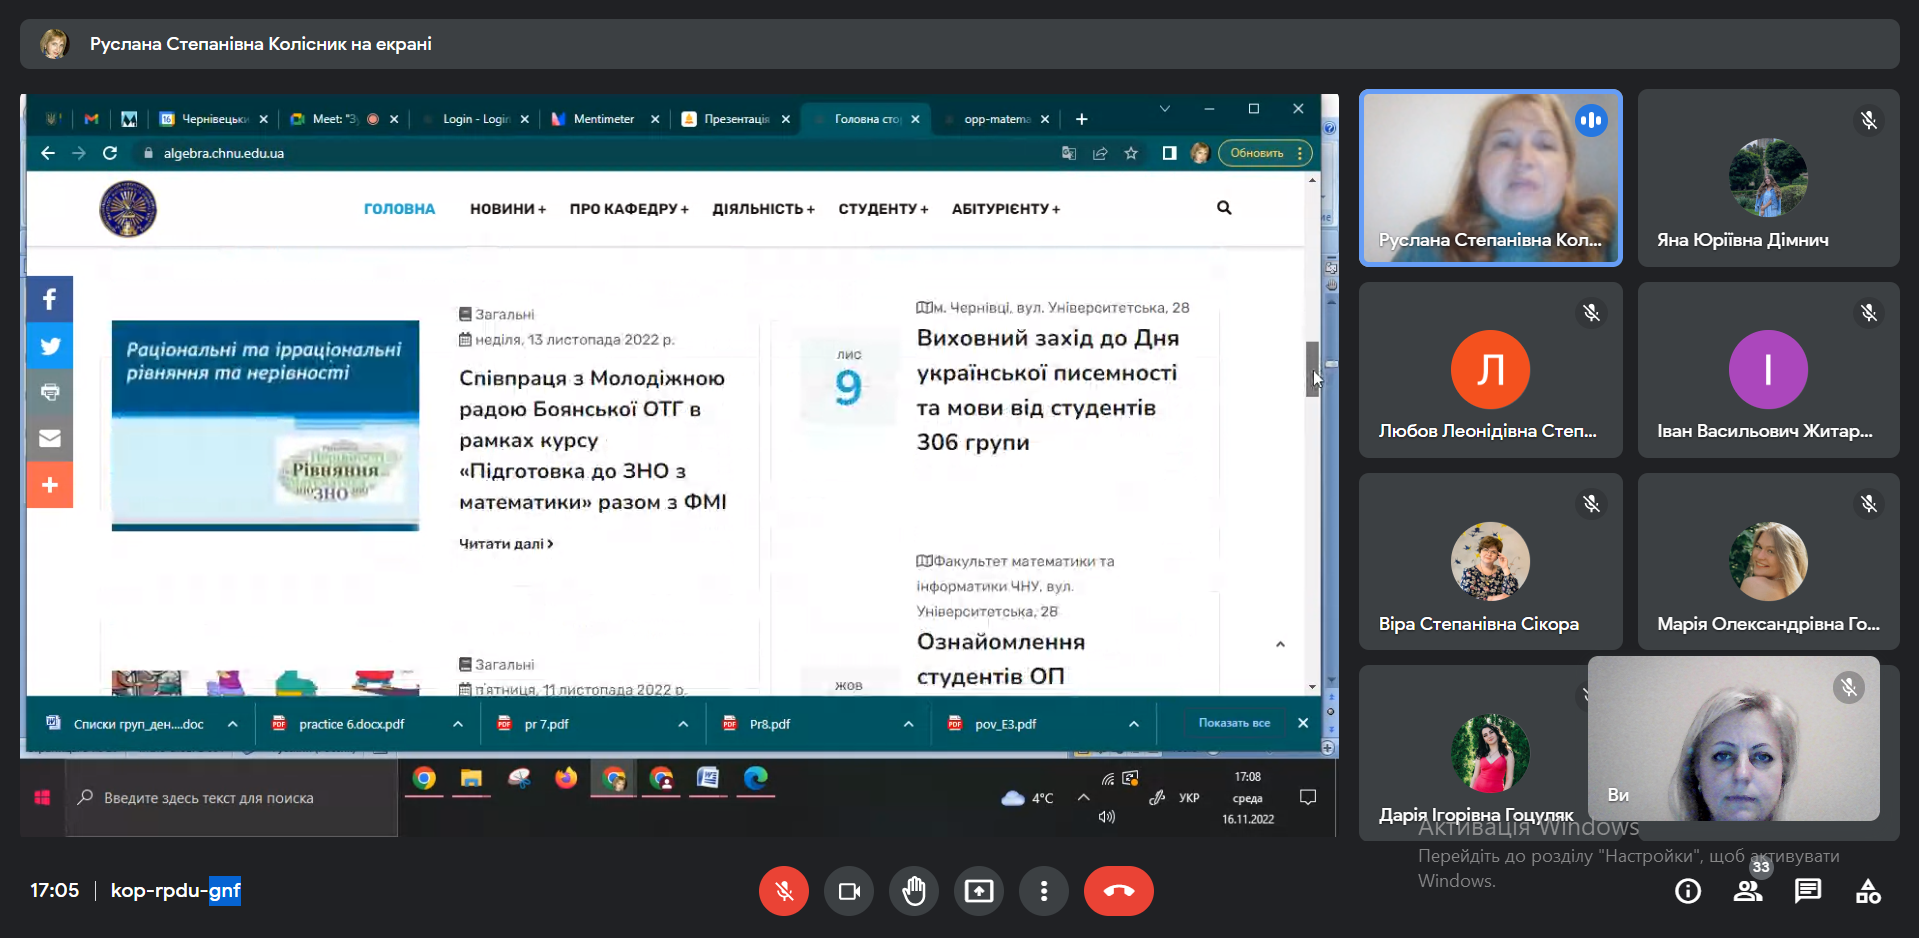Expand НОВИНИ menu on site
Screen dimensions: 1919x938
[508, 209]
